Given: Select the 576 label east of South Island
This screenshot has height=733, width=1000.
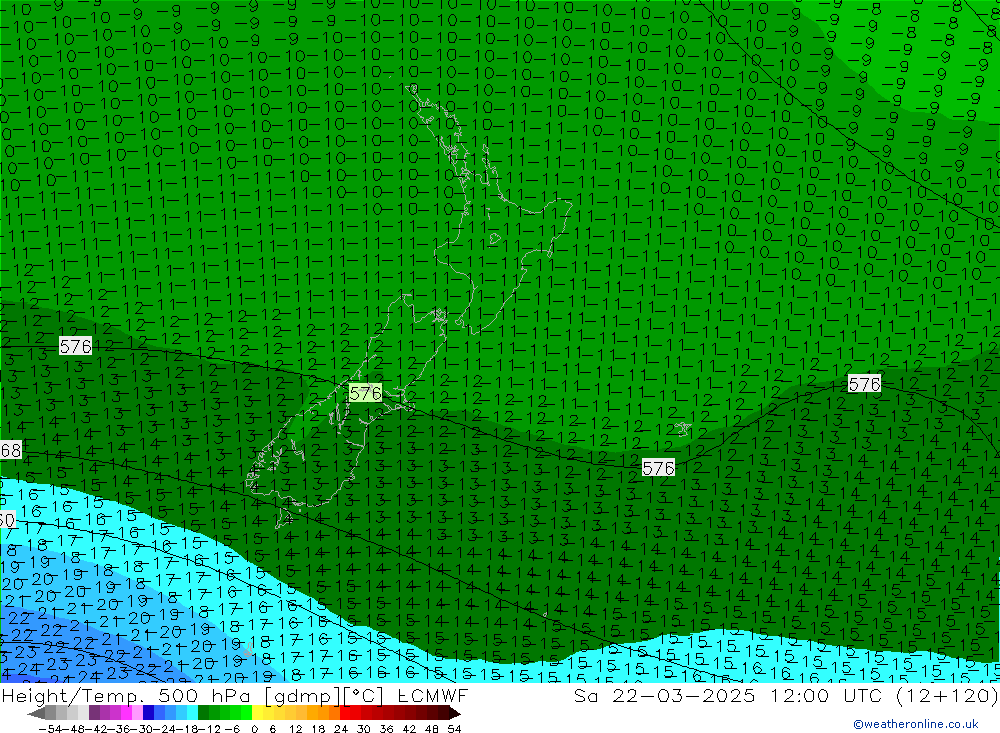Looking at the screenshot, I should pyautogui.click(x=658, y=468).
